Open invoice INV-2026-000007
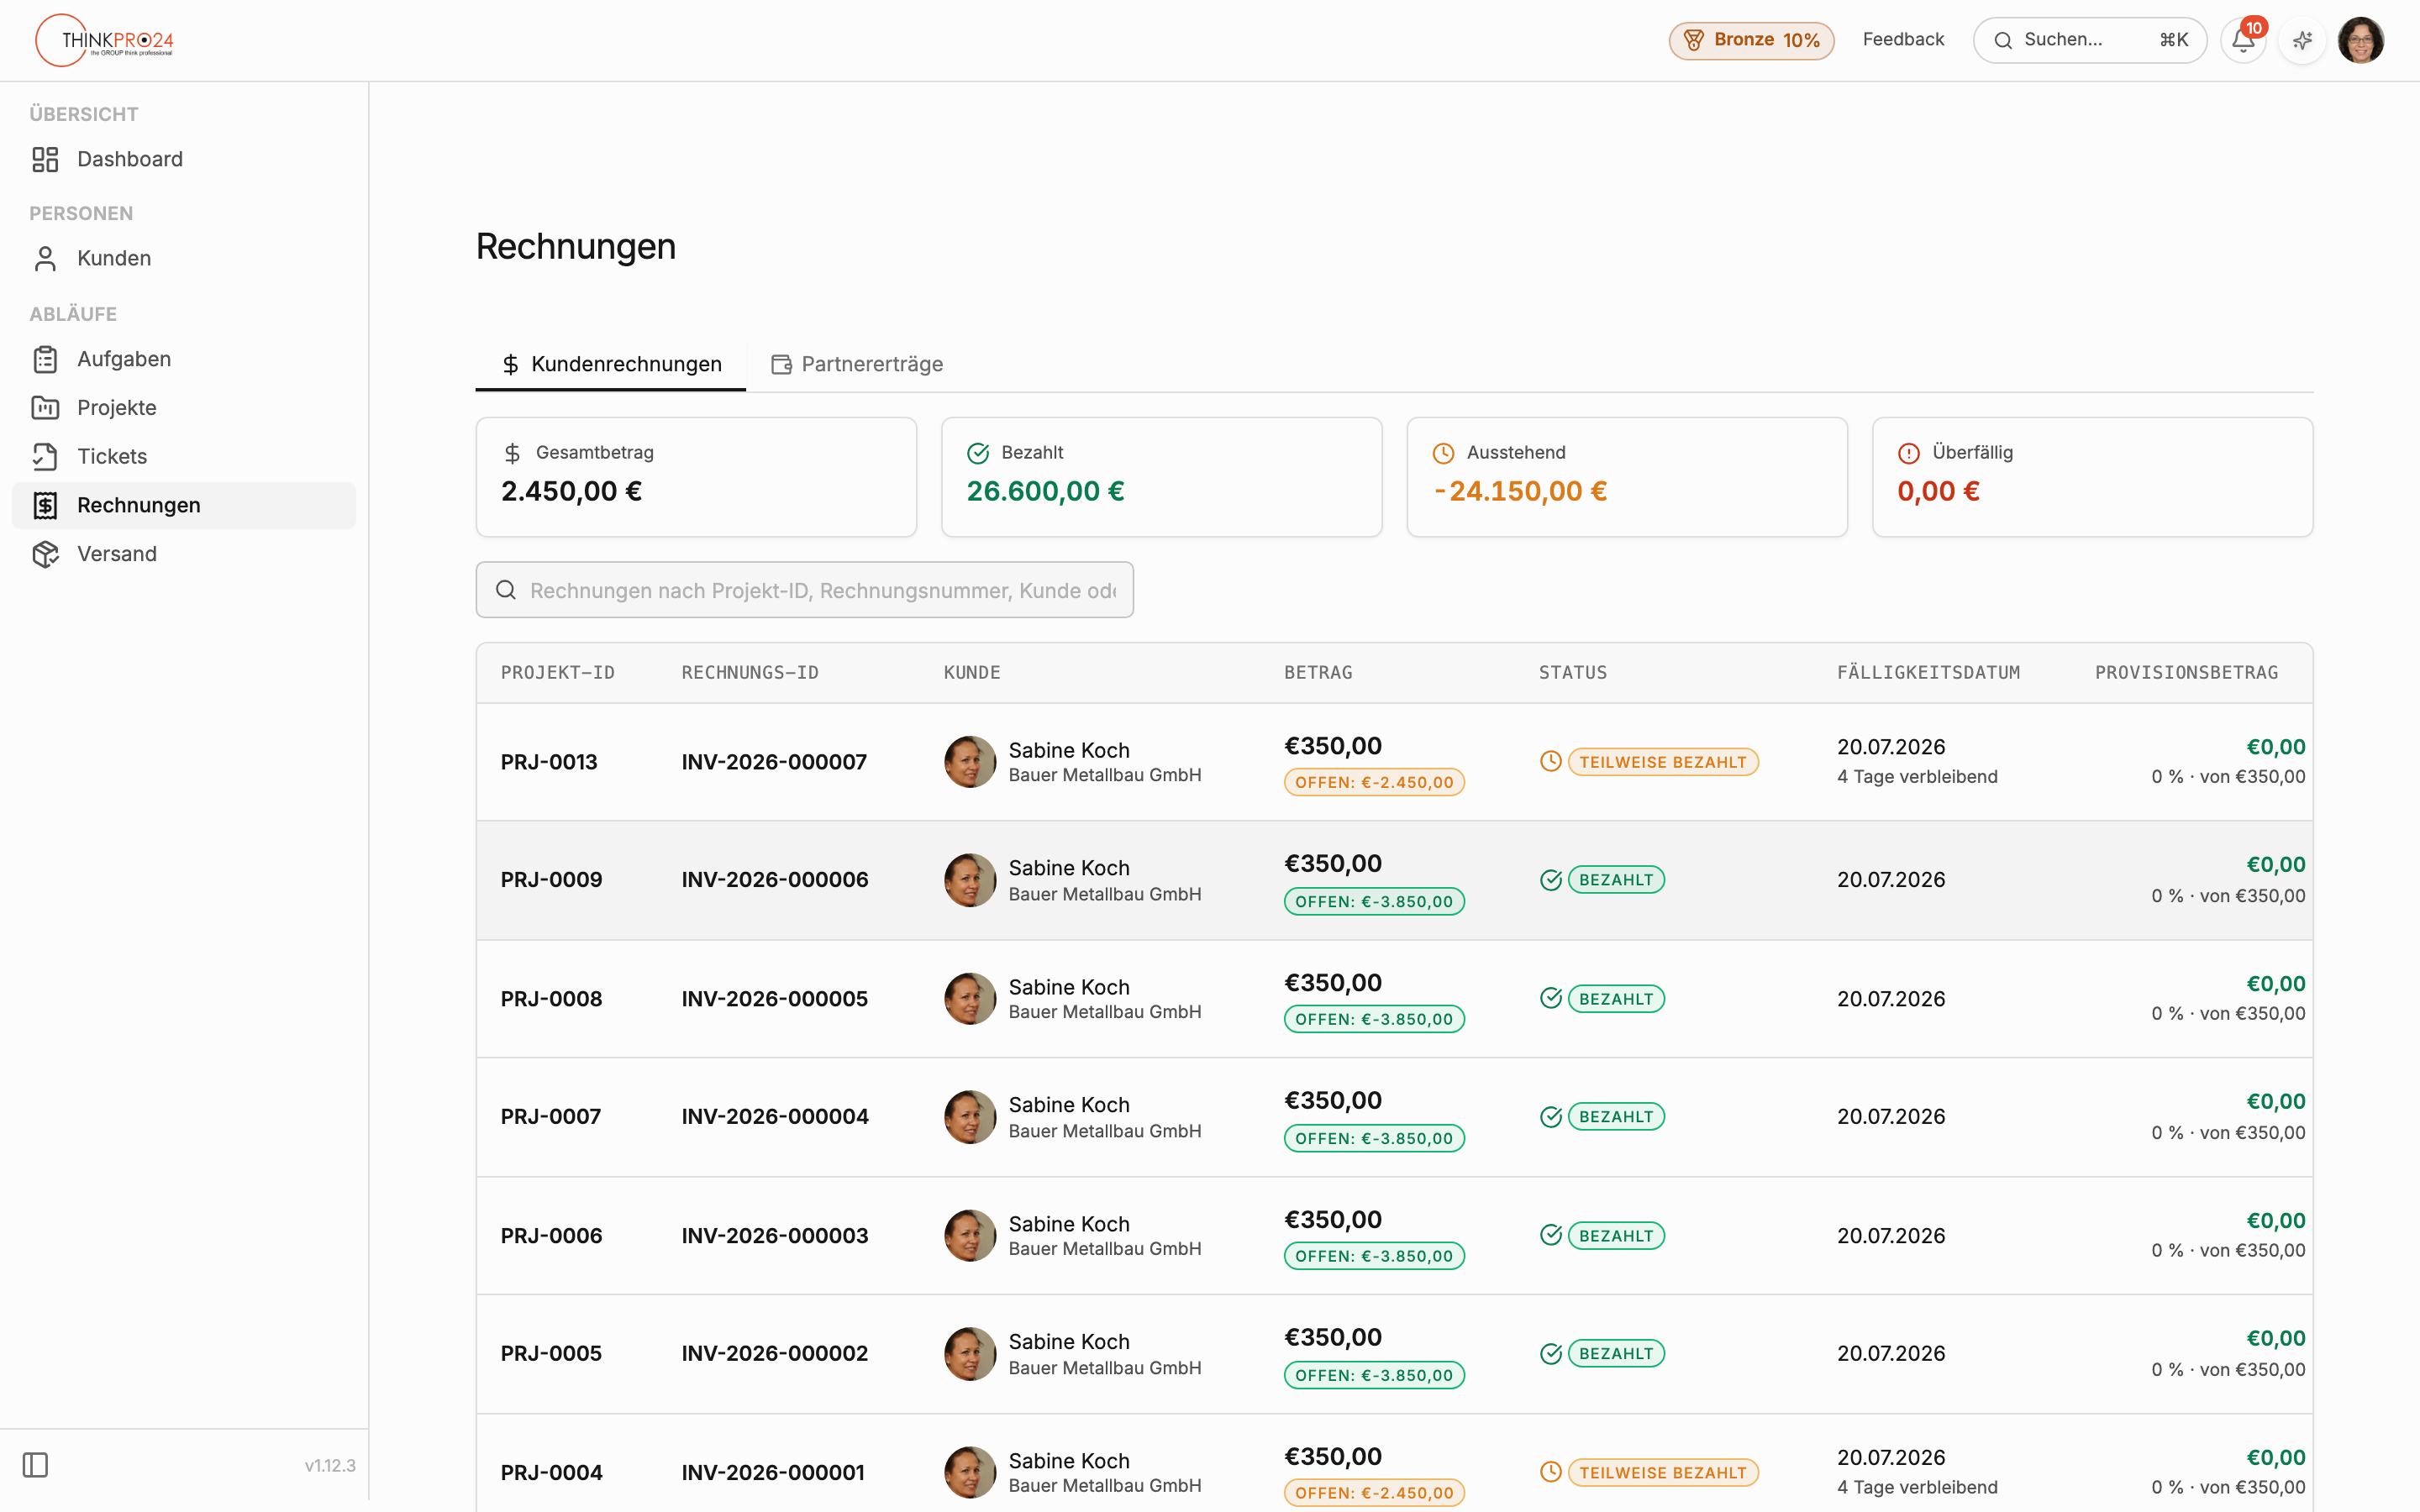2420x1512 pixels. (774, 762)
